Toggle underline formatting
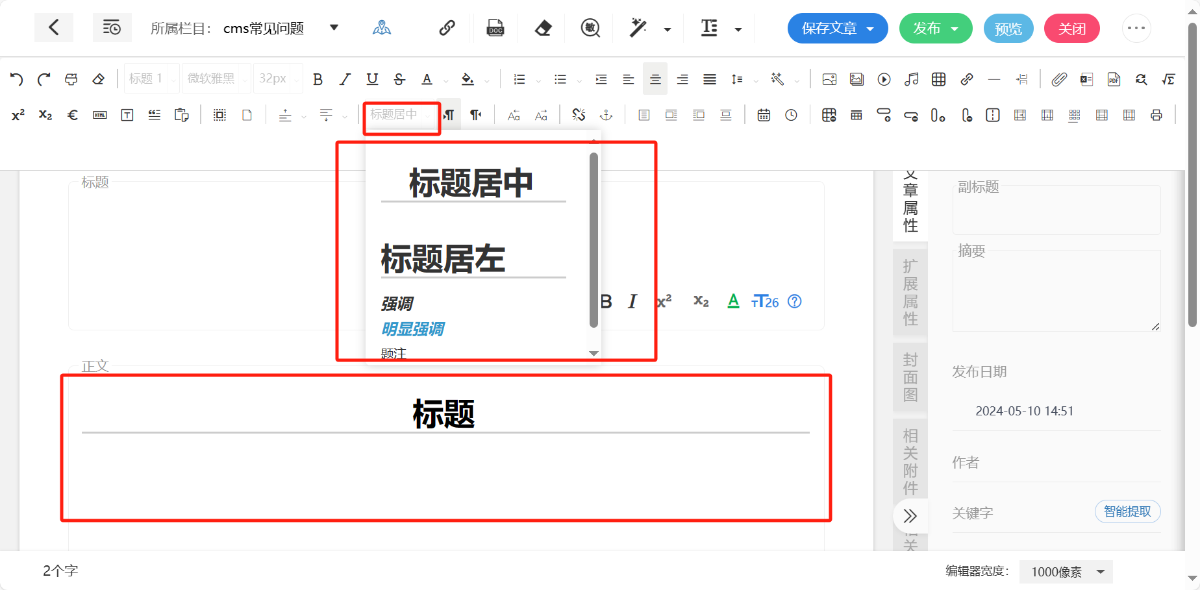The width and height of the screenshot is (1200, 590). click(x=372, y=79)
